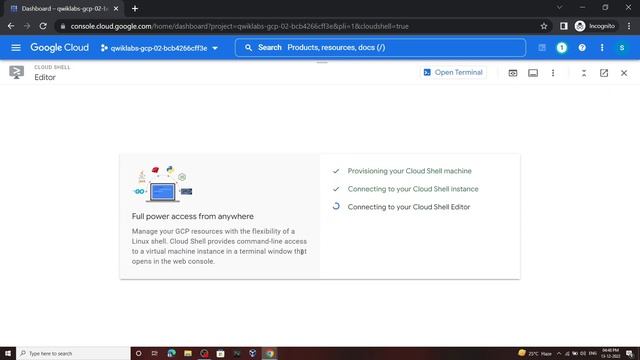Open the Help menu icon
The height and width of the screenshot is (360, 640).
(x=582, y=48)
